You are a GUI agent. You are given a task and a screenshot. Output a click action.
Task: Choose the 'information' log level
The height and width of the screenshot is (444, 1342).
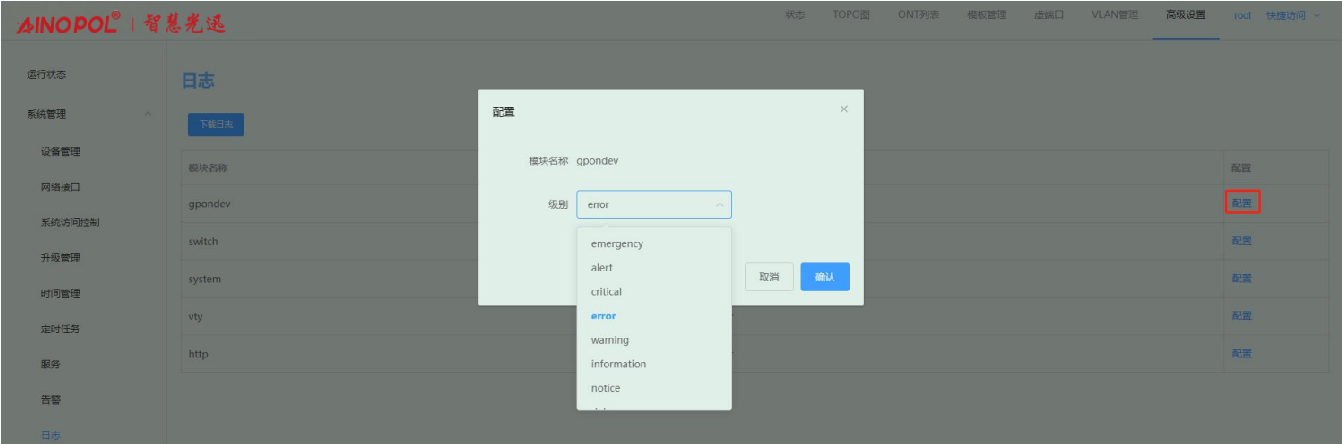coord(618,364)
